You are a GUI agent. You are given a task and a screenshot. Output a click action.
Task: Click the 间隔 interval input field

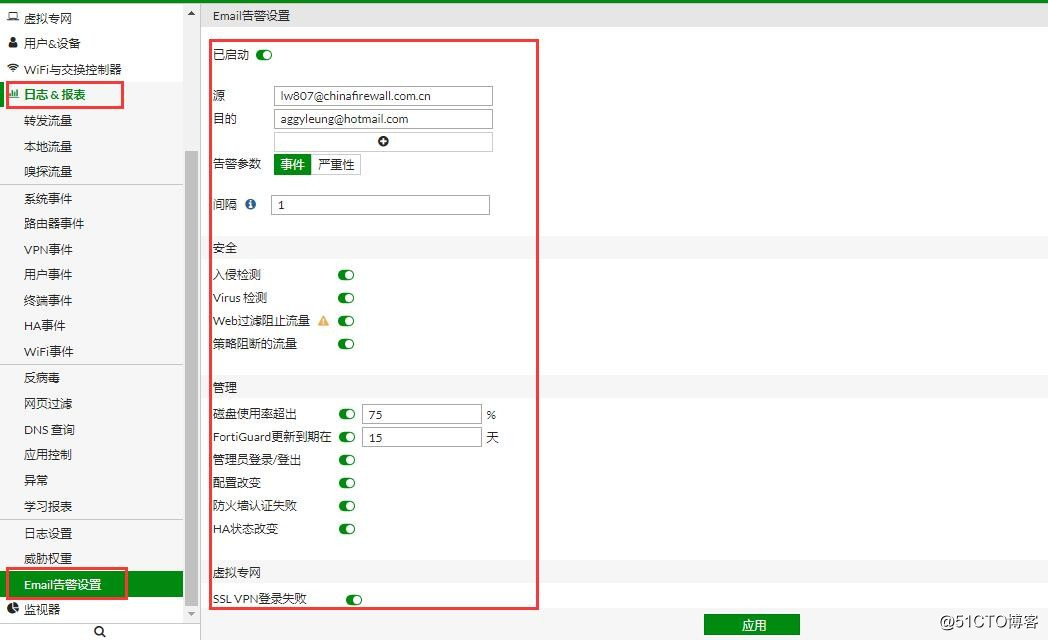click(x=380, y=204)
